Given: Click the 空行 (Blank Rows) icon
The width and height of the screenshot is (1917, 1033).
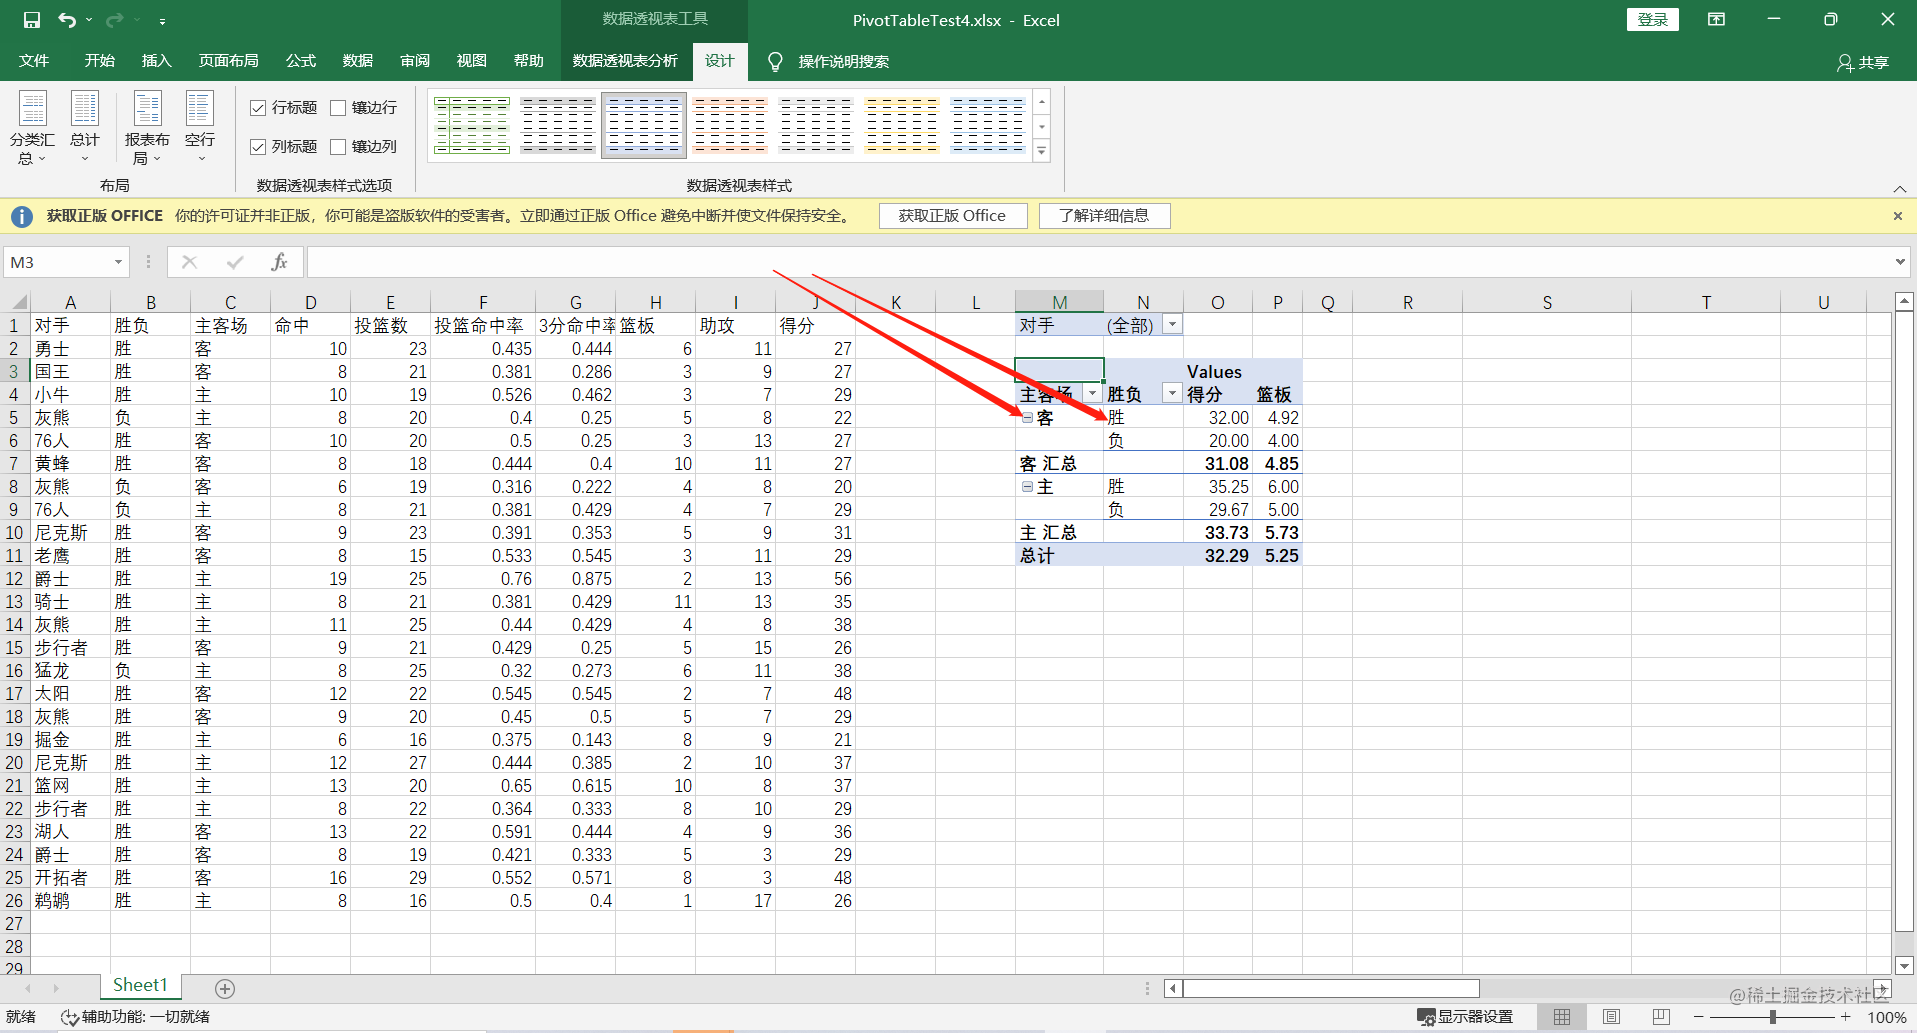Looking at the screenshot, I should click(199, 118).
